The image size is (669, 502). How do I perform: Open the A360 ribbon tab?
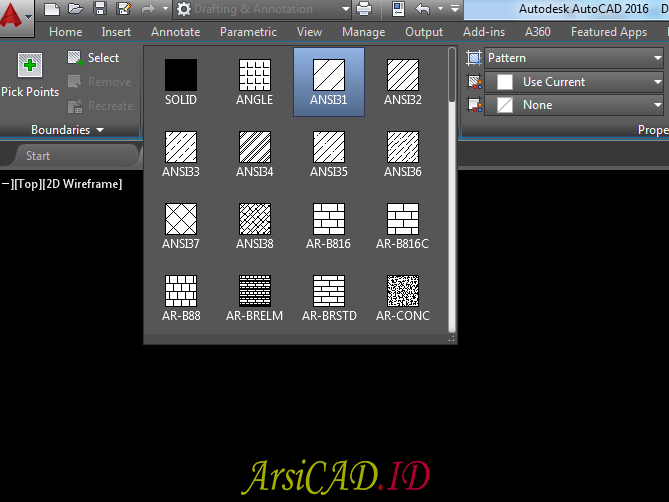[x=538, y=32]
